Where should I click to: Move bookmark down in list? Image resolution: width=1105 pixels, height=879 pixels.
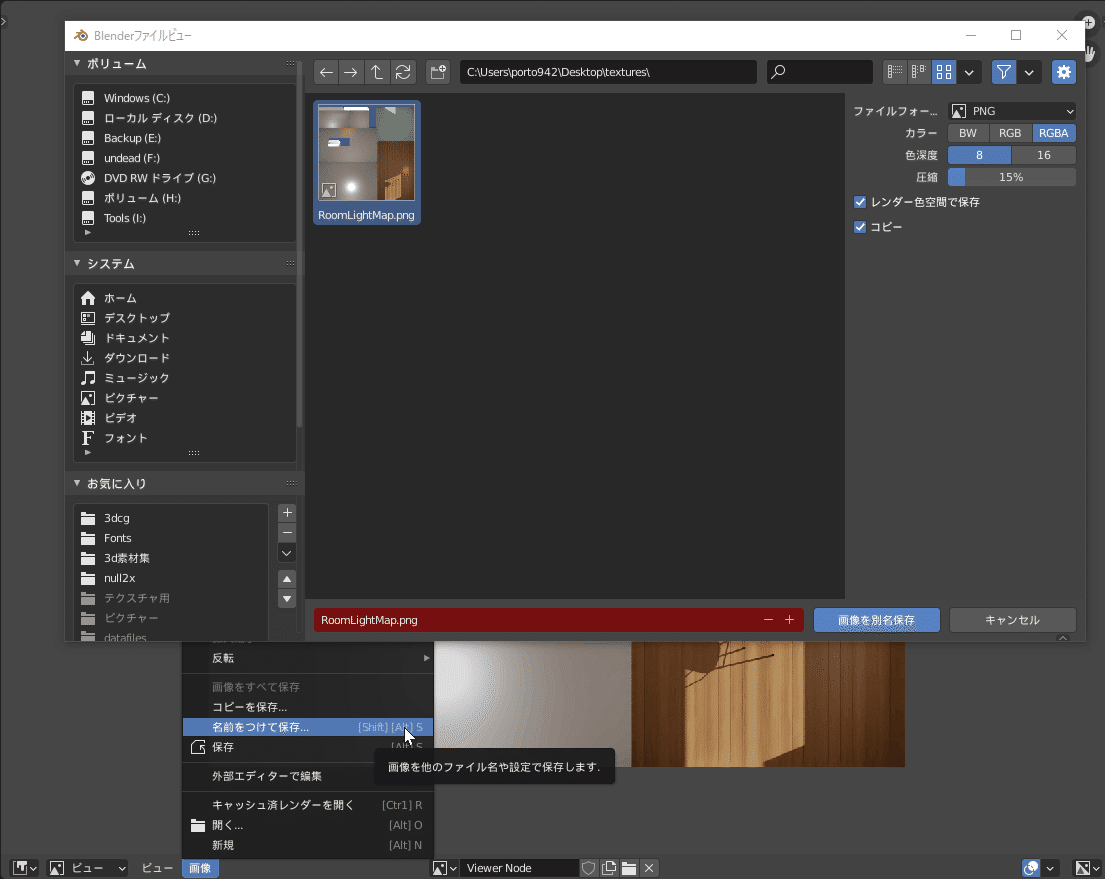[x=287, y=599]
